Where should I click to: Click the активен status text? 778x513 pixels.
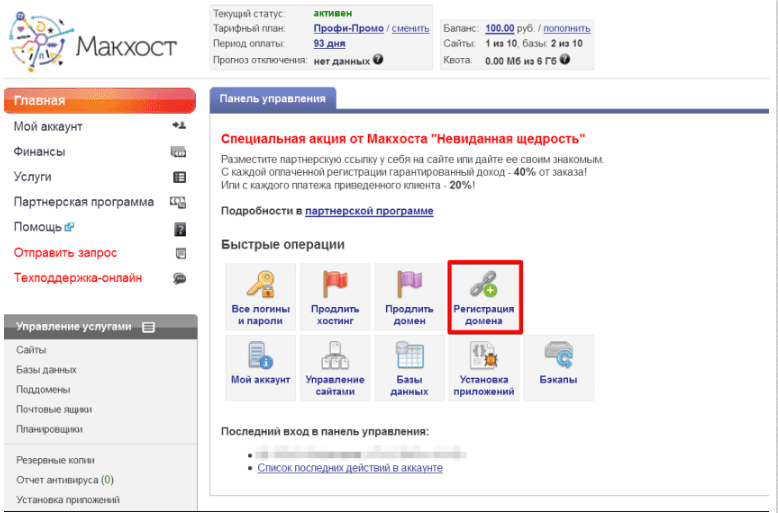pyautogui.click(x=333, y=13)
